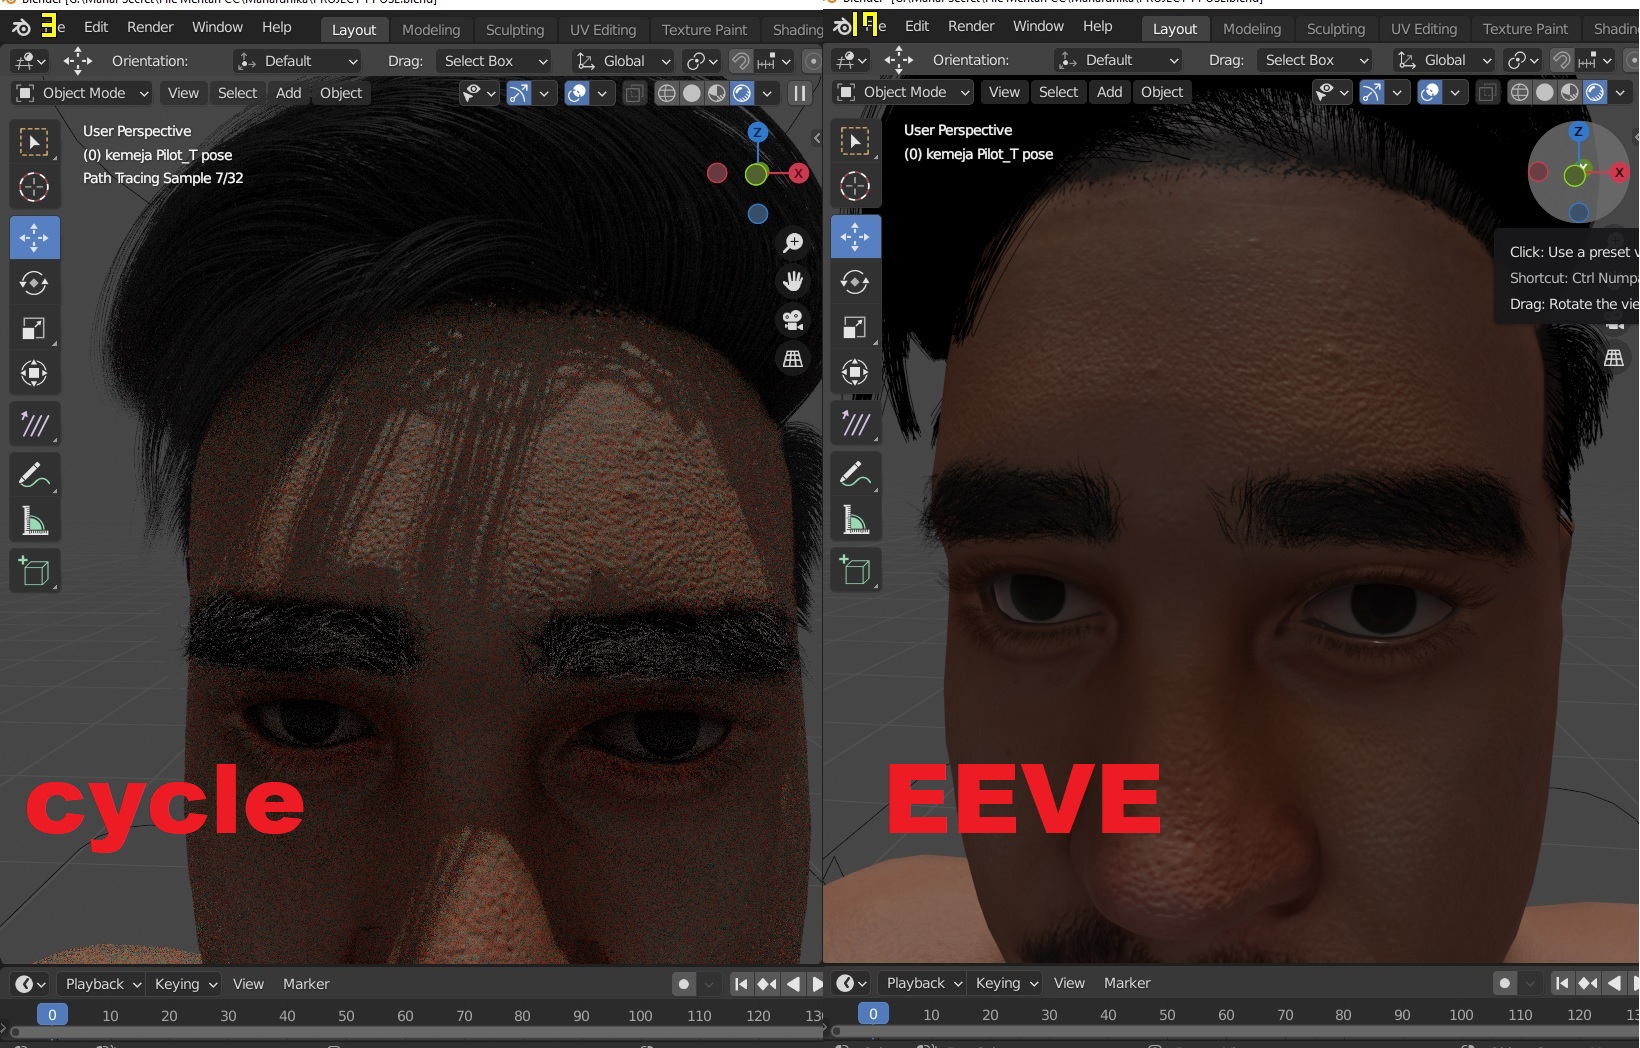Activate the Scale tool in right viewport

pyautogui.click(x=855, y=327)
